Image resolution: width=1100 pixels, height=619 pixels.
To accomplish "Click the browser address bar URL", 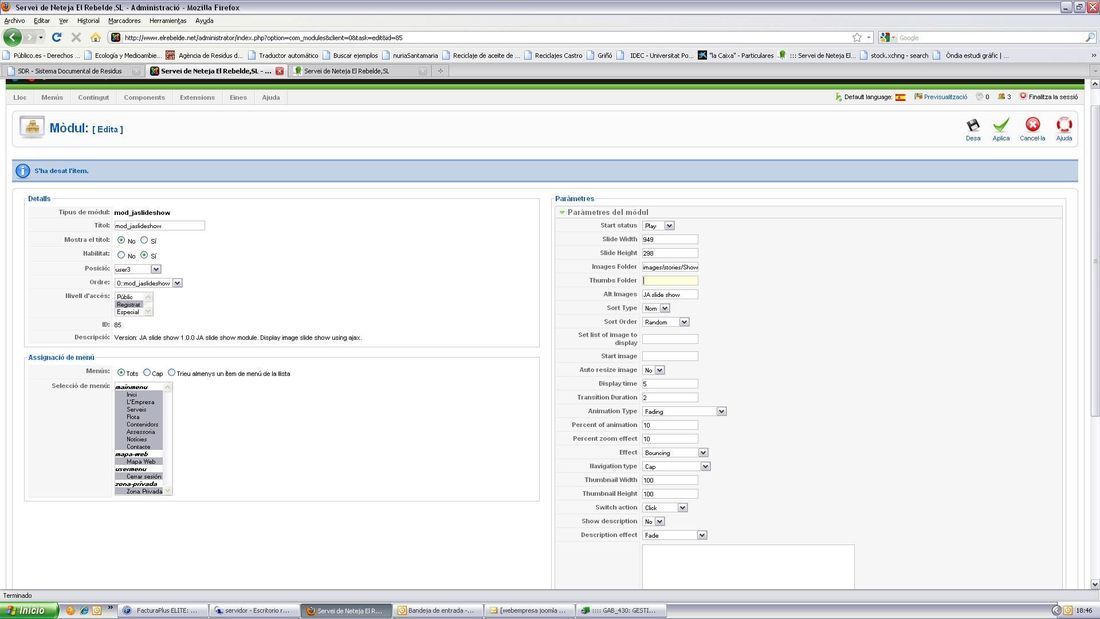I will pyautogui.click(x=262, y=38).
